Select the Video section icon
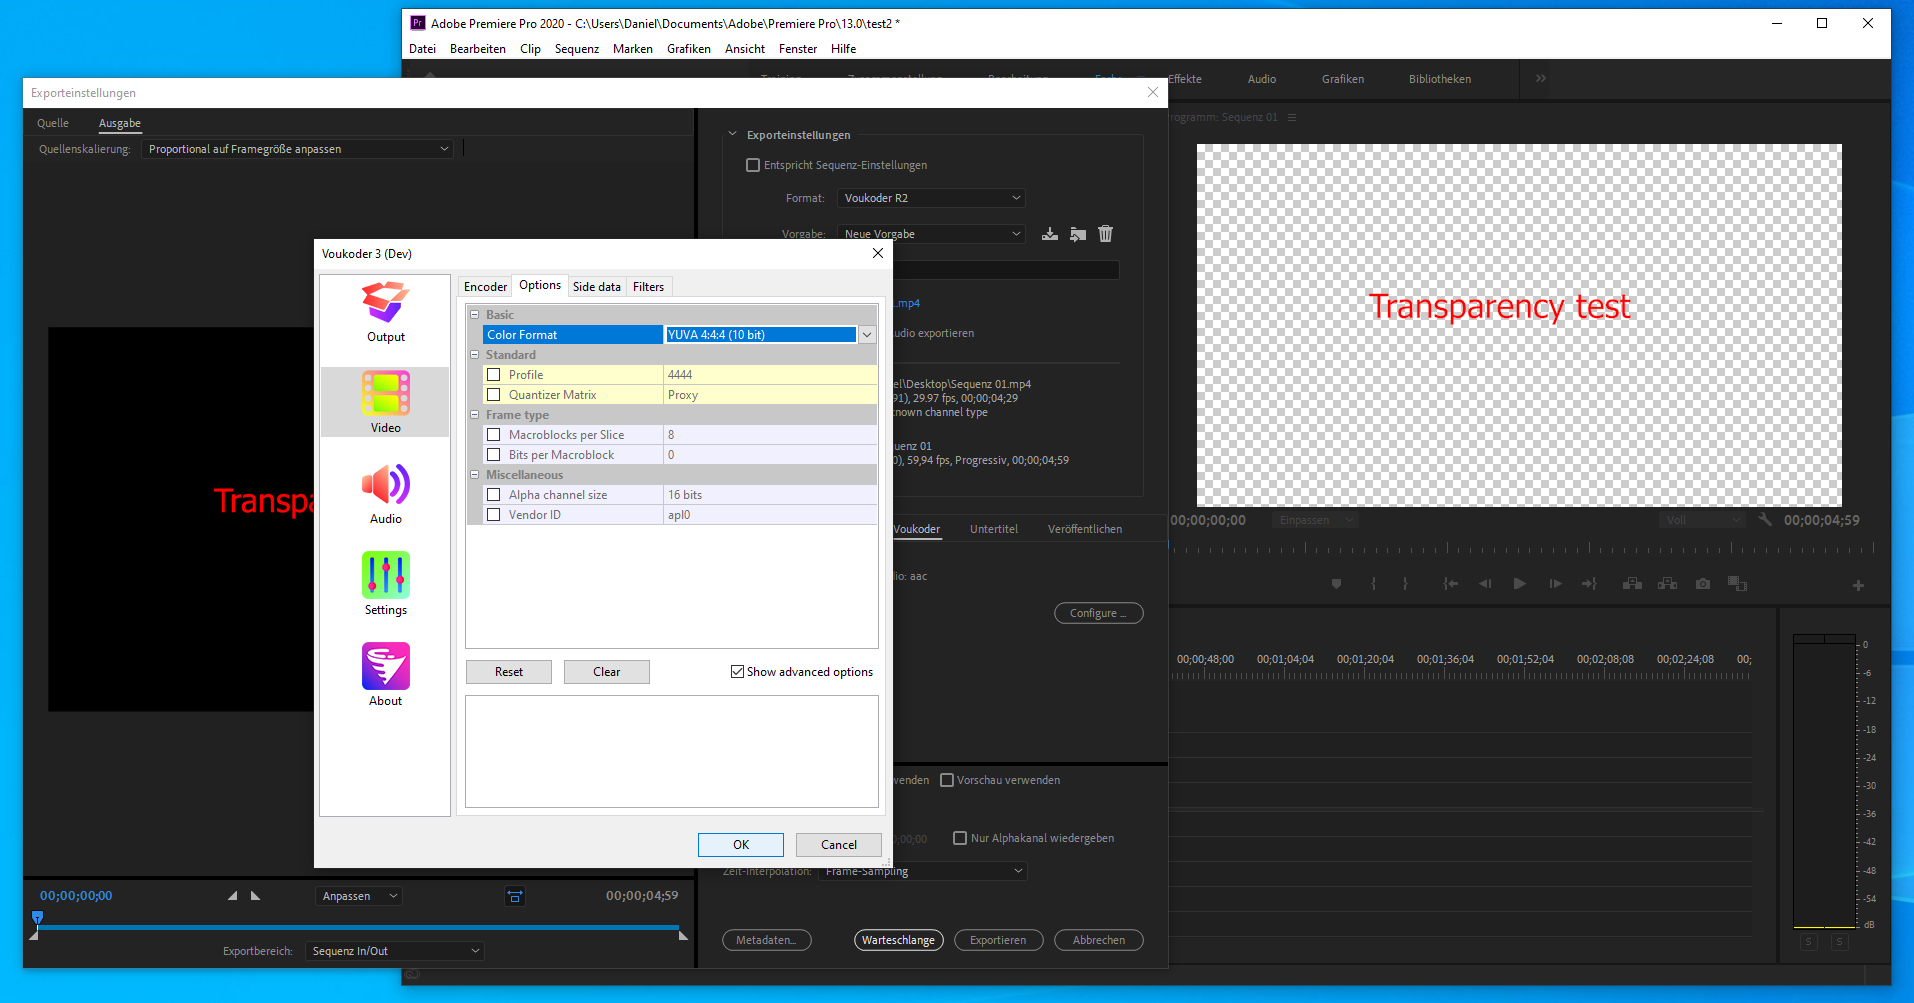 (x=385, y=402)
